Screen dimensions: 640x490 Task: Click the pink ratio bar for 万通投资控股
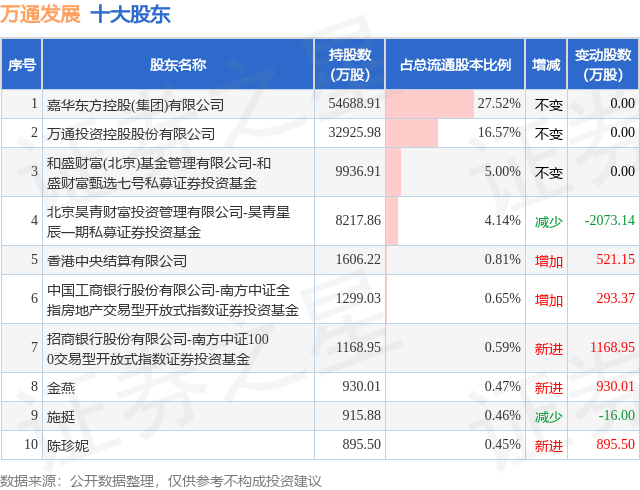click(x=412, y=133)
